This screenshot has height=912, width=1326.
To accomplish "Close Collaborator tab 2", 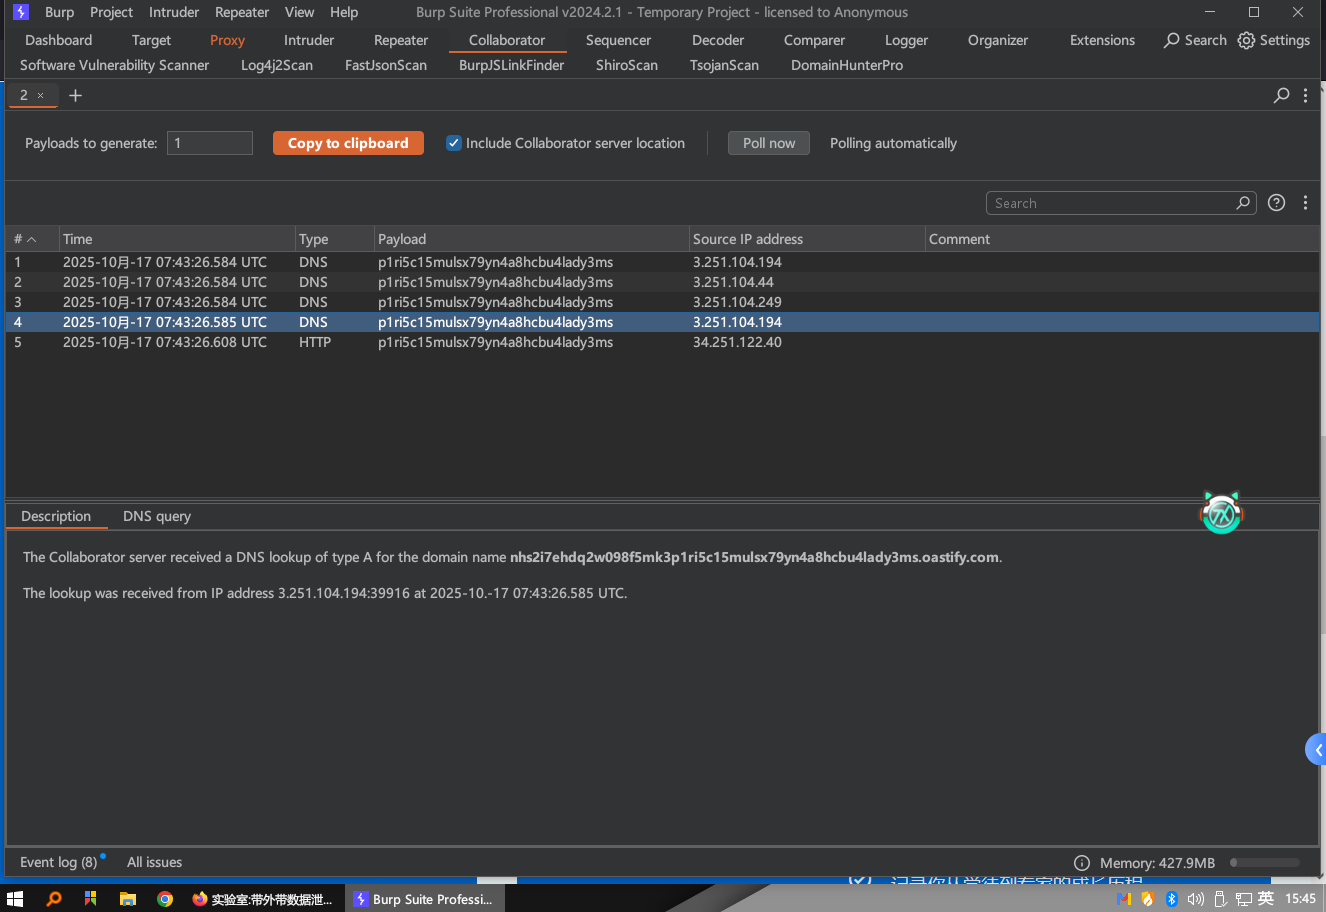I will pyautogui.click(x=40, y=95).
